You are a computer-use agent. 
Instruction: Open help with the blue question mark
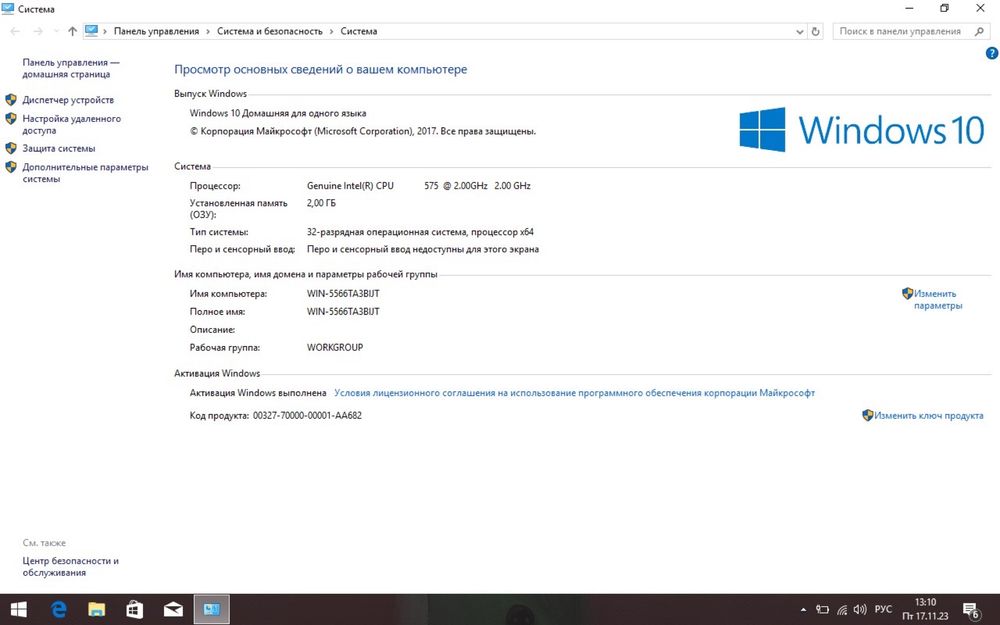click(992, 54)
